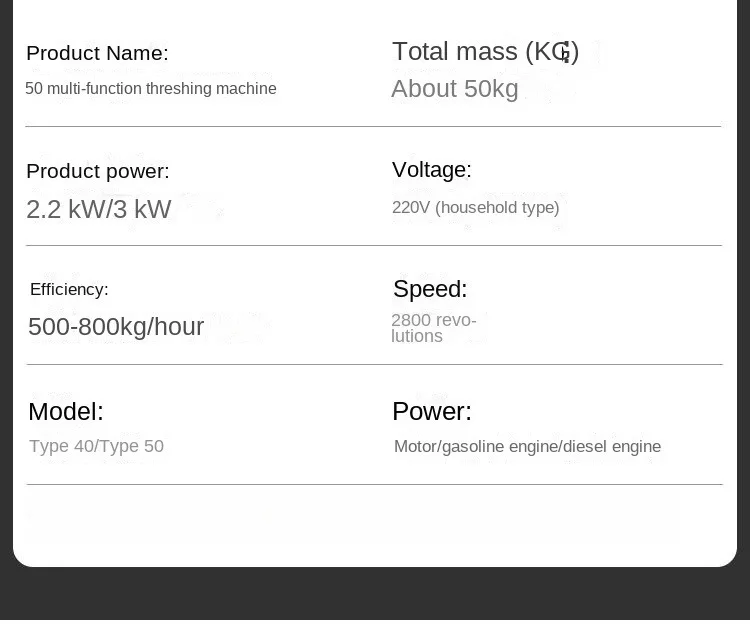Click the "Speed:" label
The width and height of the screenshot is (750, 637).
[430, 289]
